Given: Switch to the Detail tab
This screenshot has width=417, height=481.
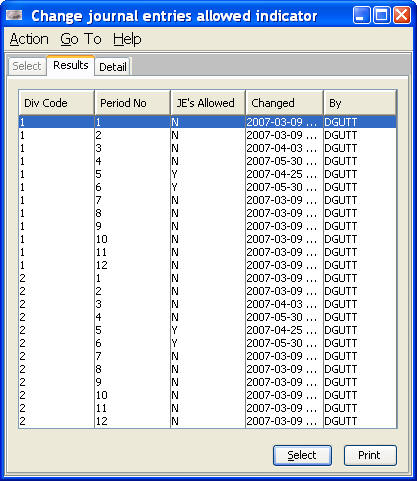Looking at the screenshot, I should (x=113, y=67).
